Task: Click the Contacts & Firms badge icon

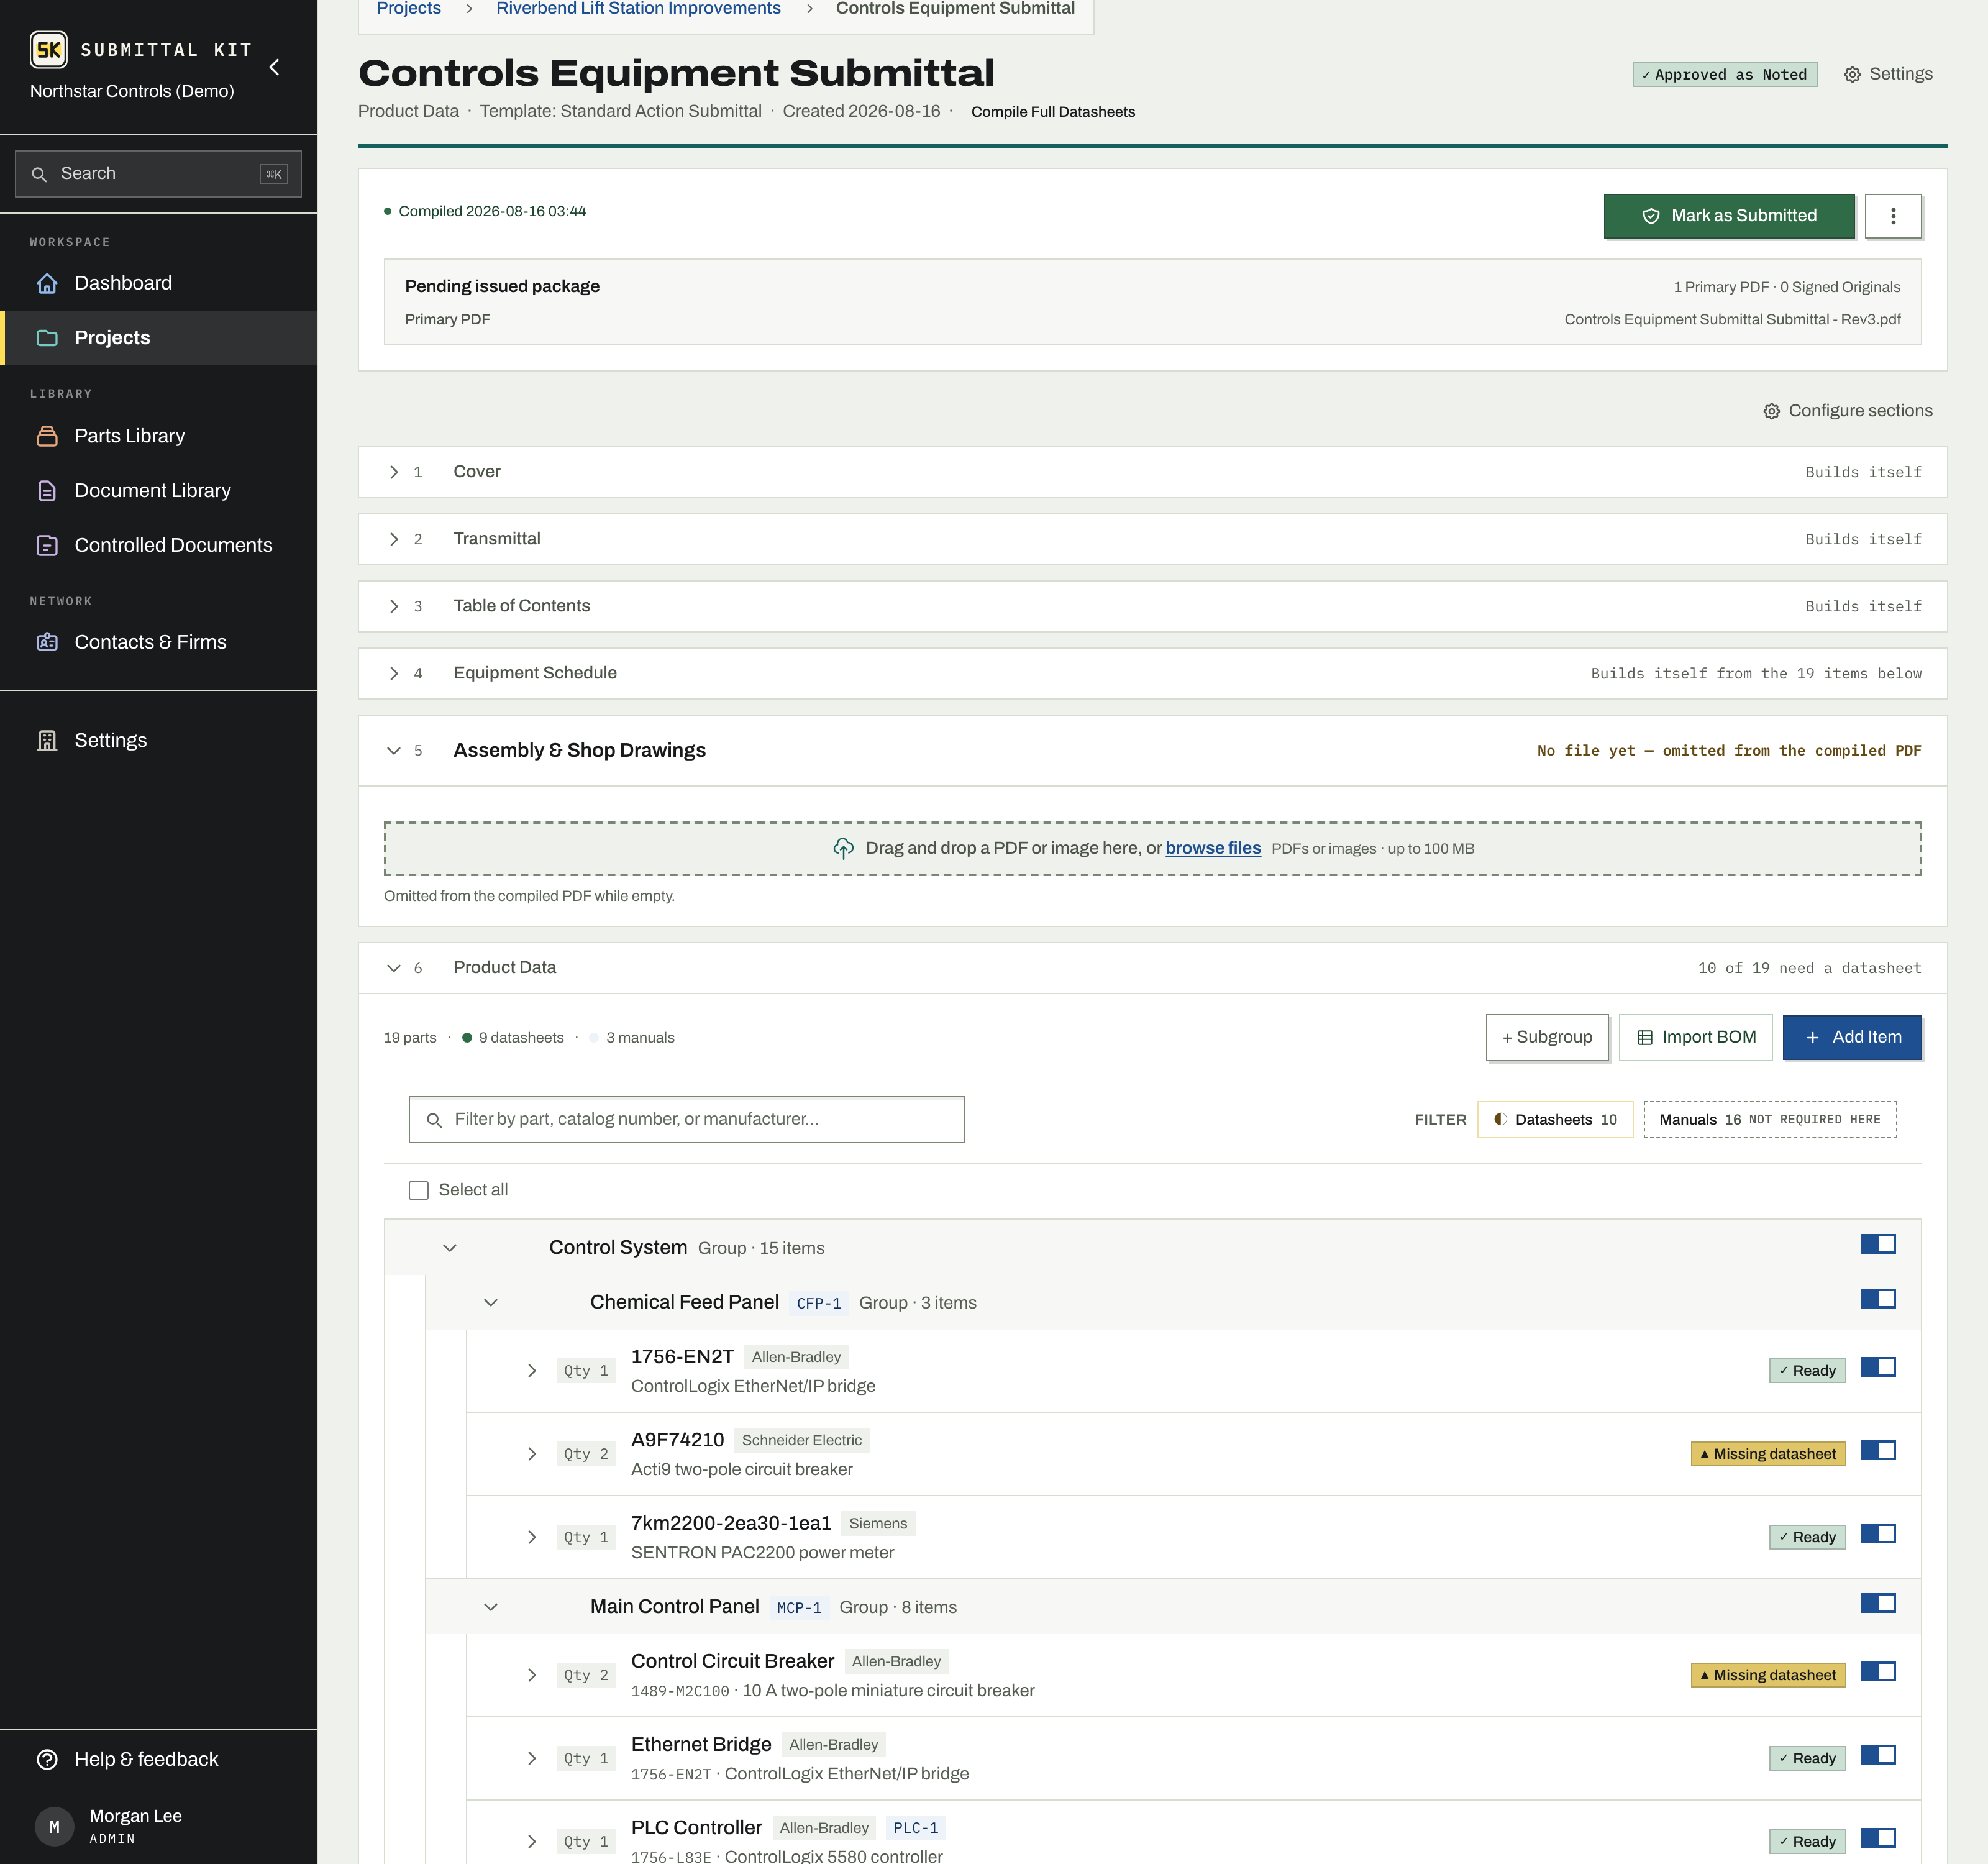Action: point(47,642)
